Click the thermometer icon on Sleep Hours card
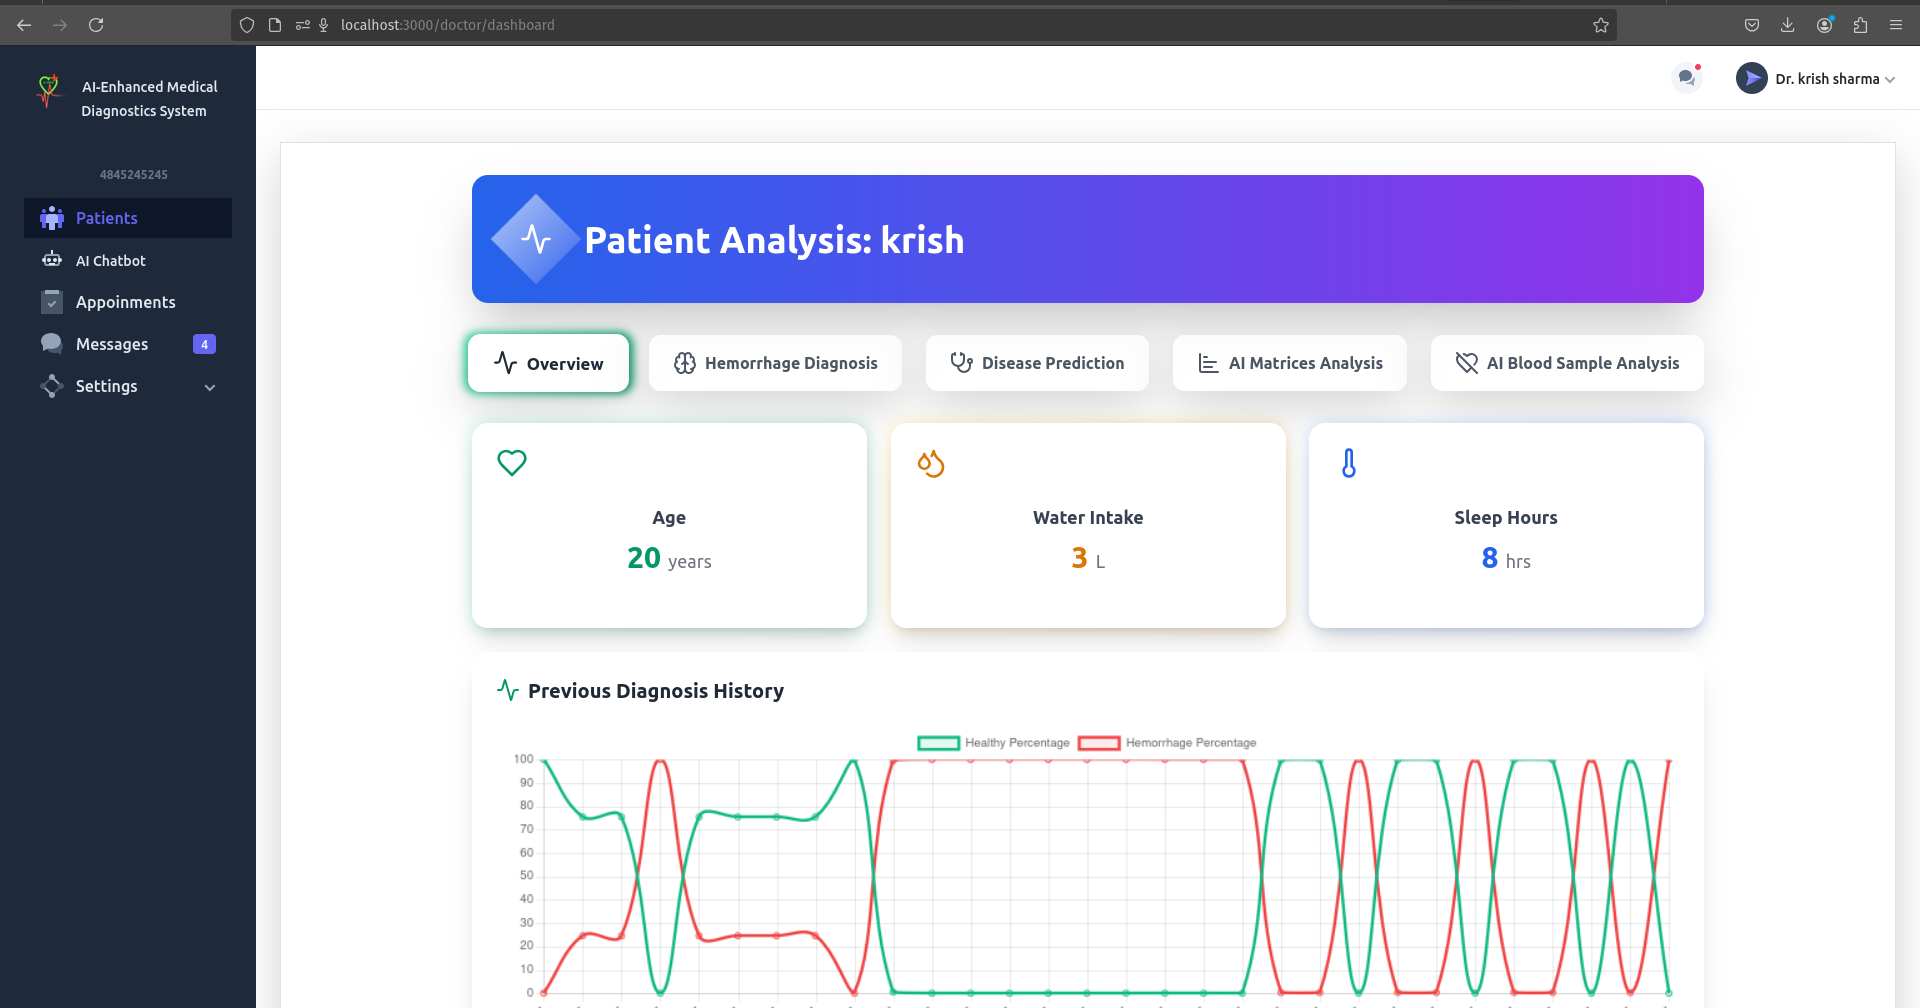Image resolution: width=1920 pixels, height=1008 pixels. point(1349,463)
